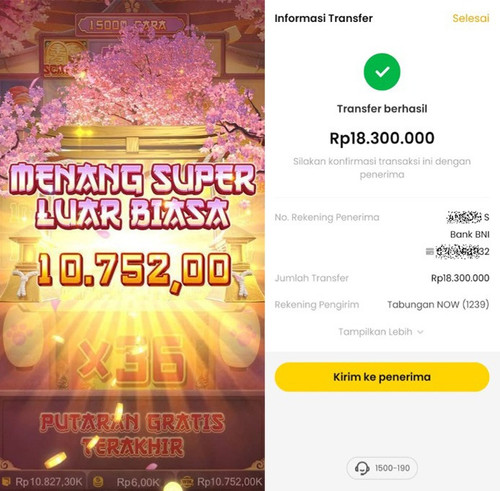Click the wallet balance icon in game bar
Screen dimensions: 500x491
(6, 482)
